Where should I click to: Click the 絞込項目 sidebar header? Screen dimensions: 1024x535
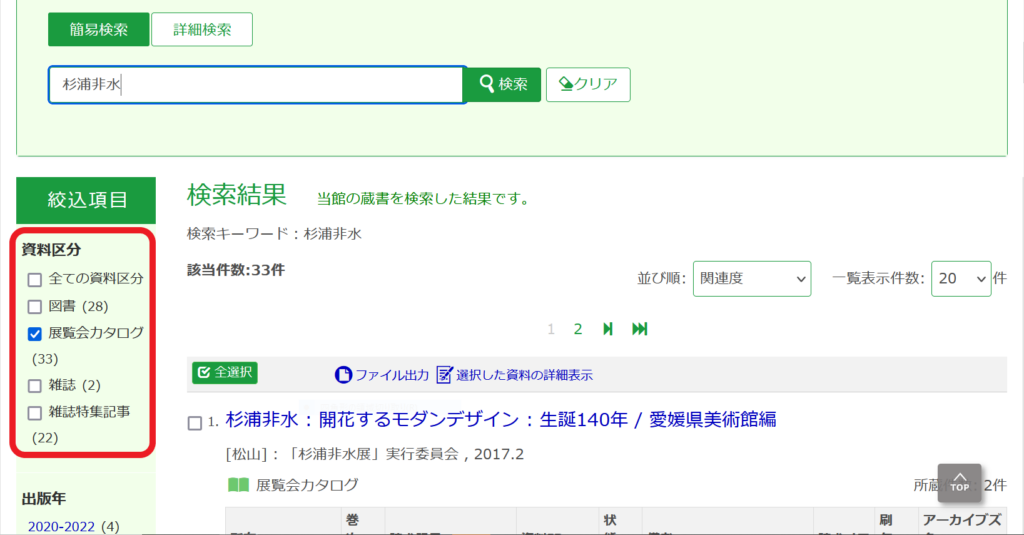pos(86,200)
